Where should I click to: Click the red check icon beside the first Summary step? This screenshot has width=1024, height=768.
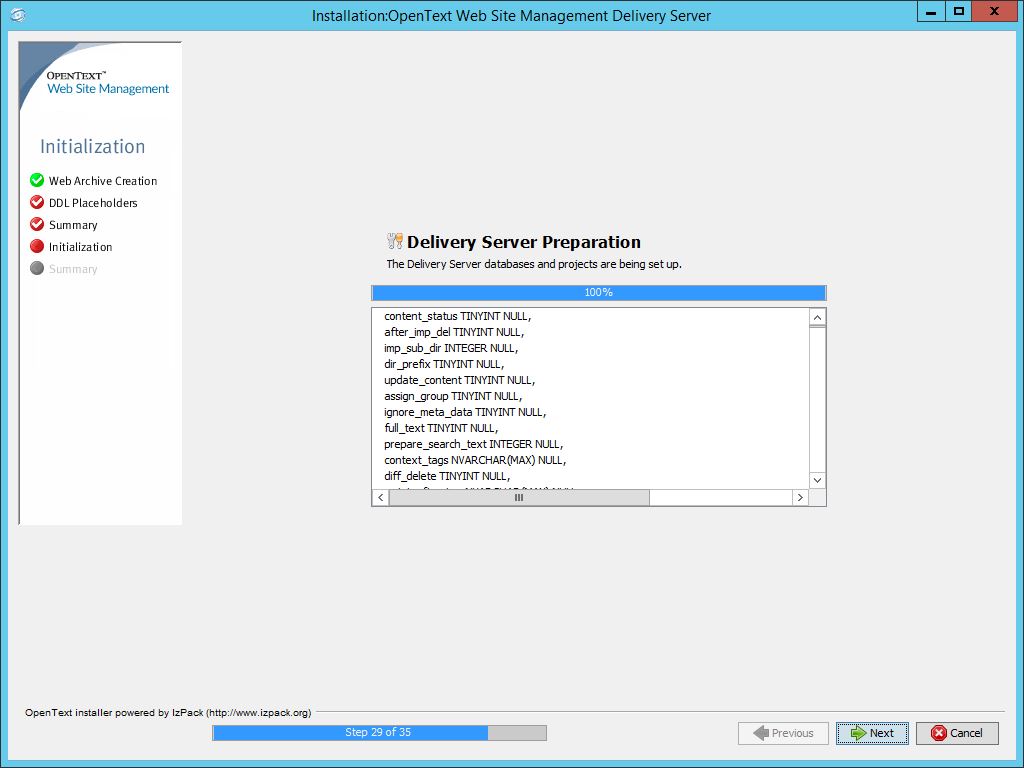coord(37,224)
